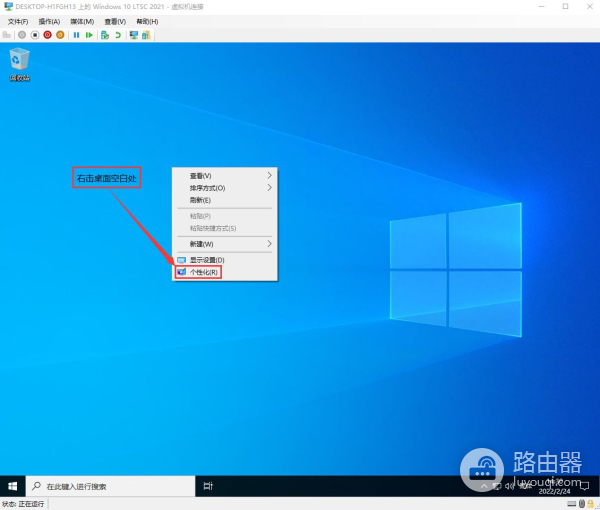Revert the VM with the green arrow icon
Screen dimensions: 600x510
tap(118, 35)
